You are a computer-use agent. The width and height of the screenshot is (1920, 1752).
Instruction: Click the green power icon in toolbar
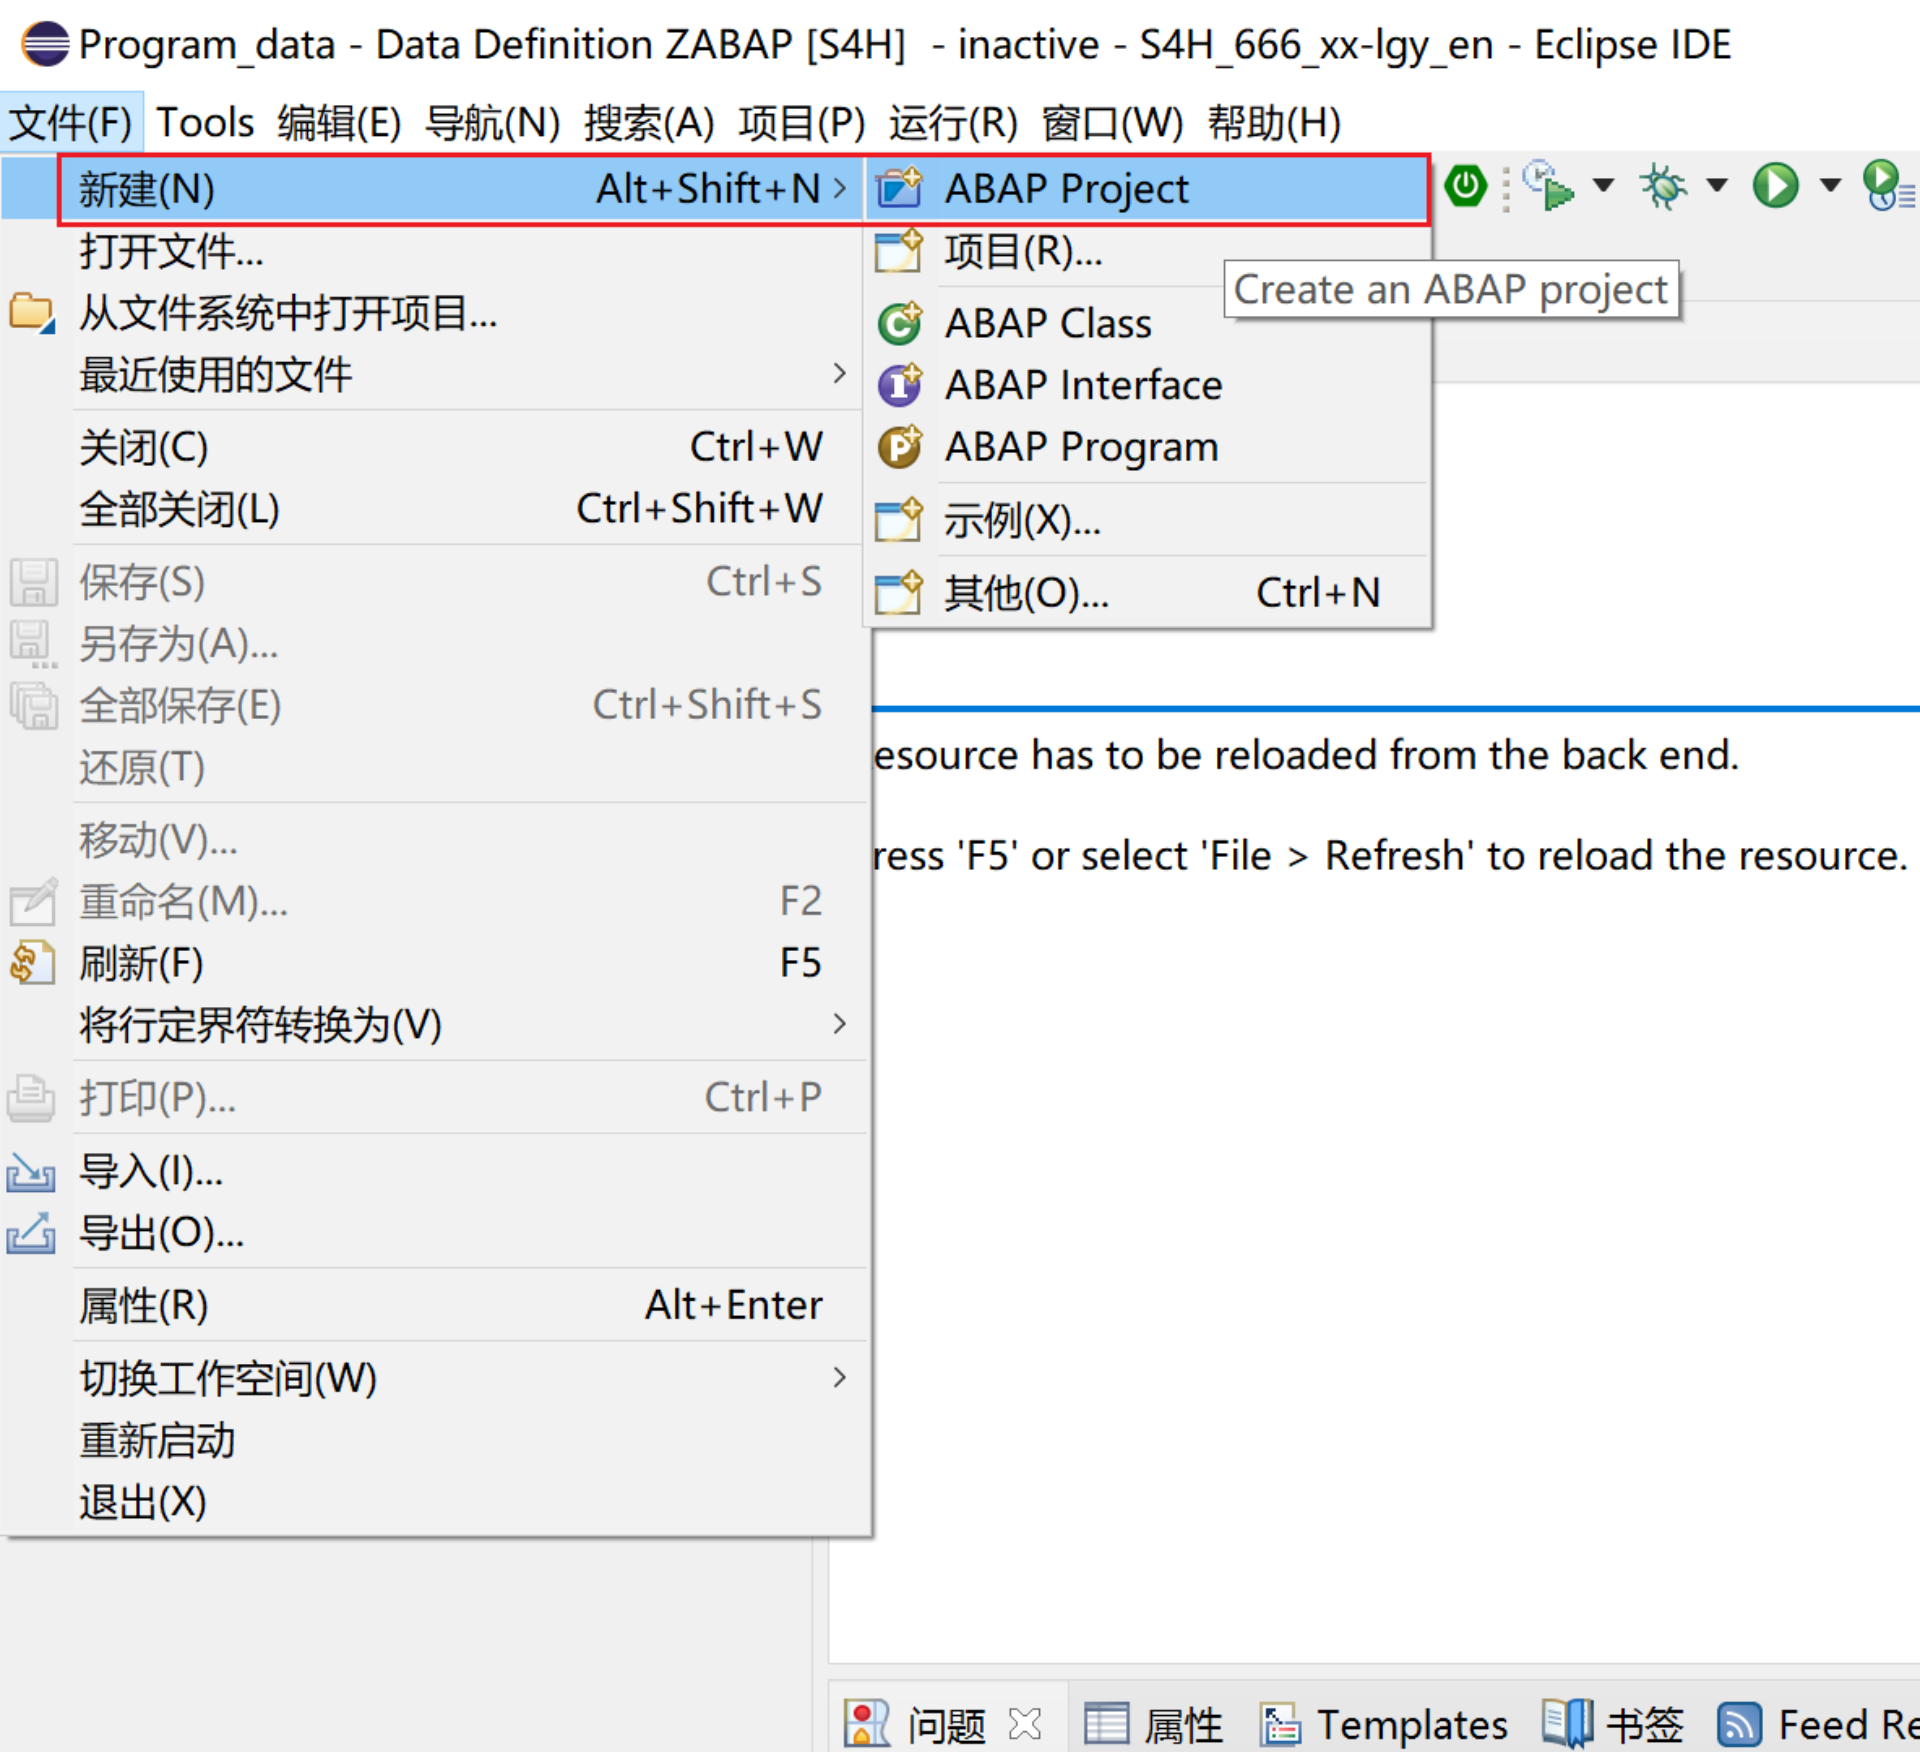click(x=1465, y=187)
